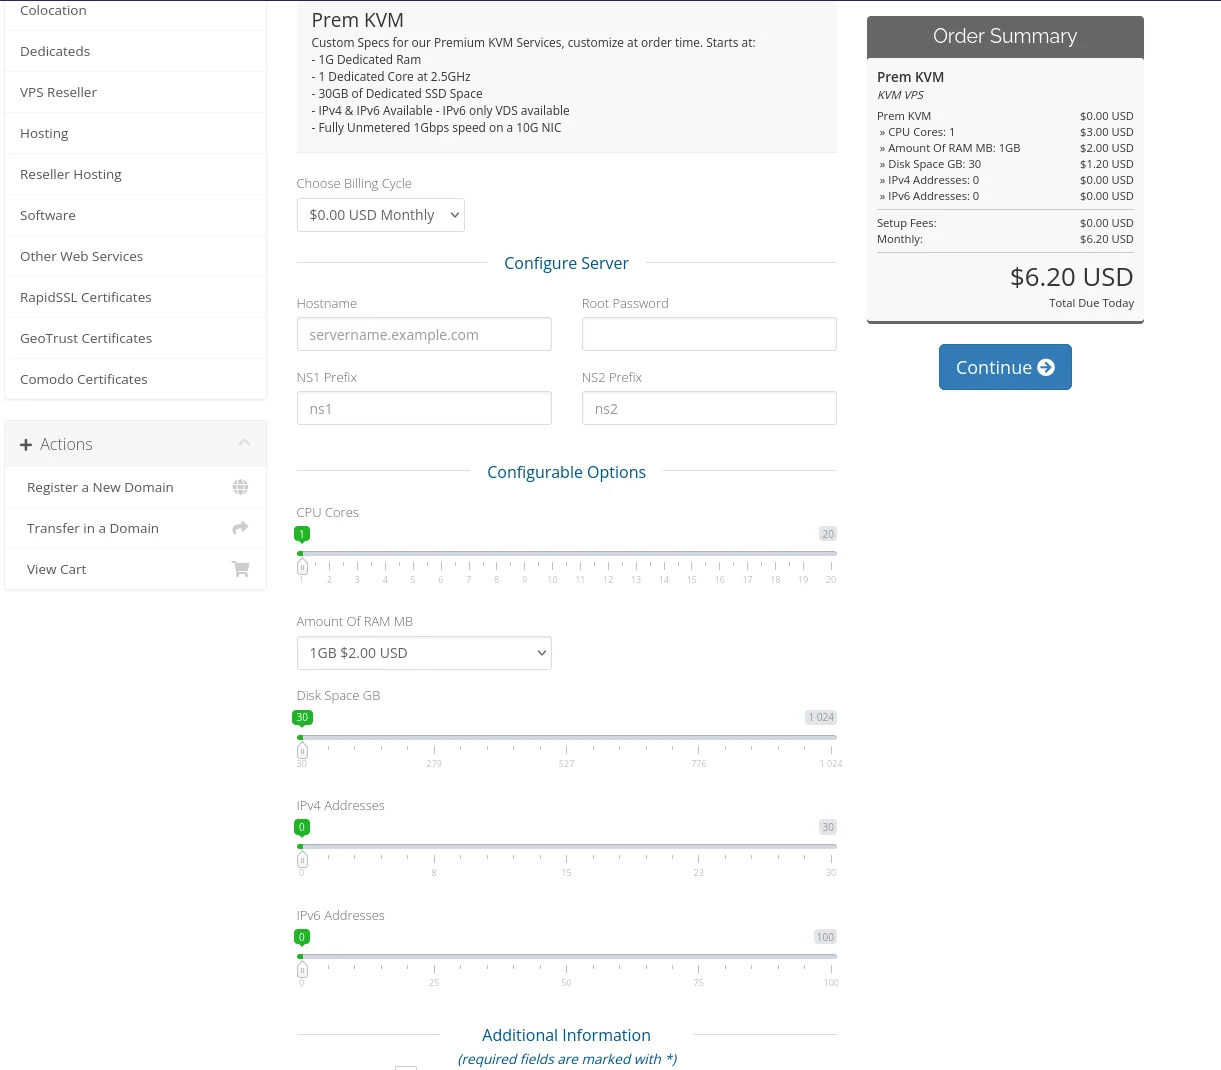
Task: Focus the Hostname input field
Action: point(423,335)
